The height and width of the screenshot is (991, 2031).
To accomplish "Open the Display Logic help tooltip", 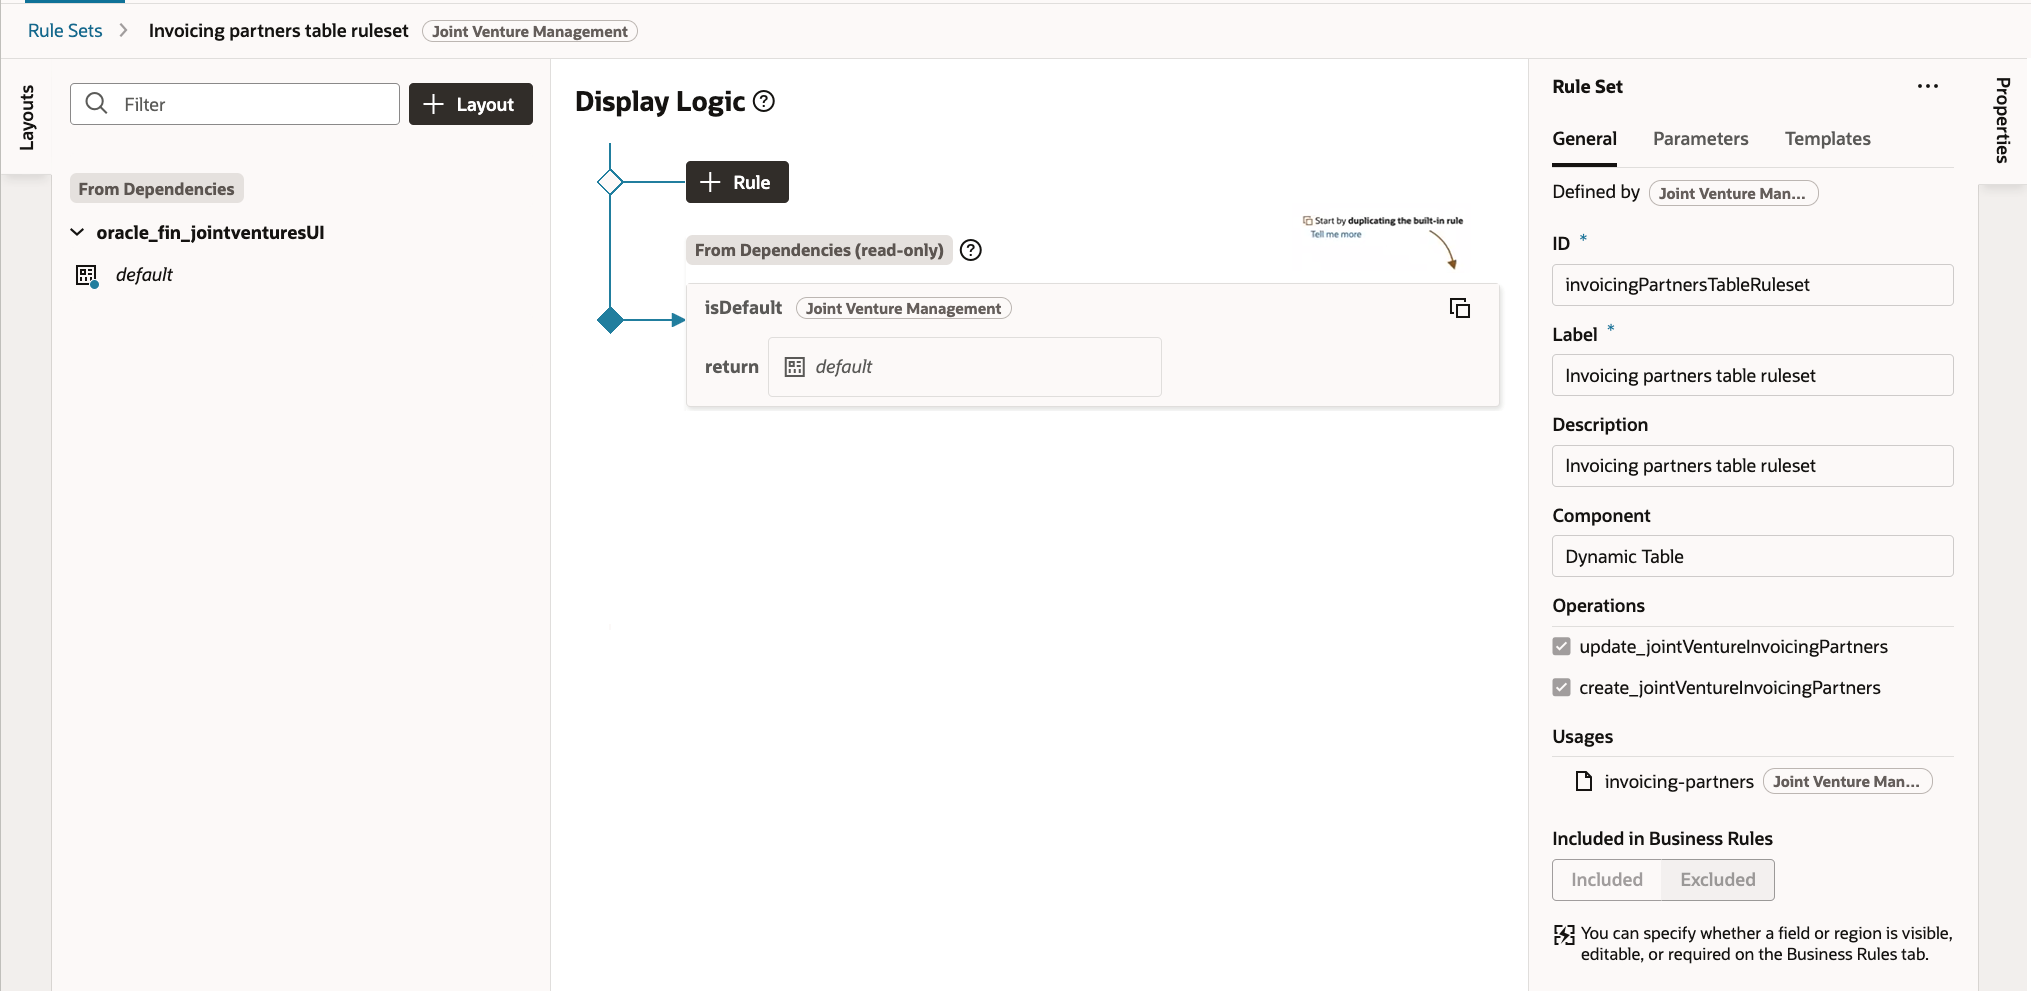I will [763, 101].
